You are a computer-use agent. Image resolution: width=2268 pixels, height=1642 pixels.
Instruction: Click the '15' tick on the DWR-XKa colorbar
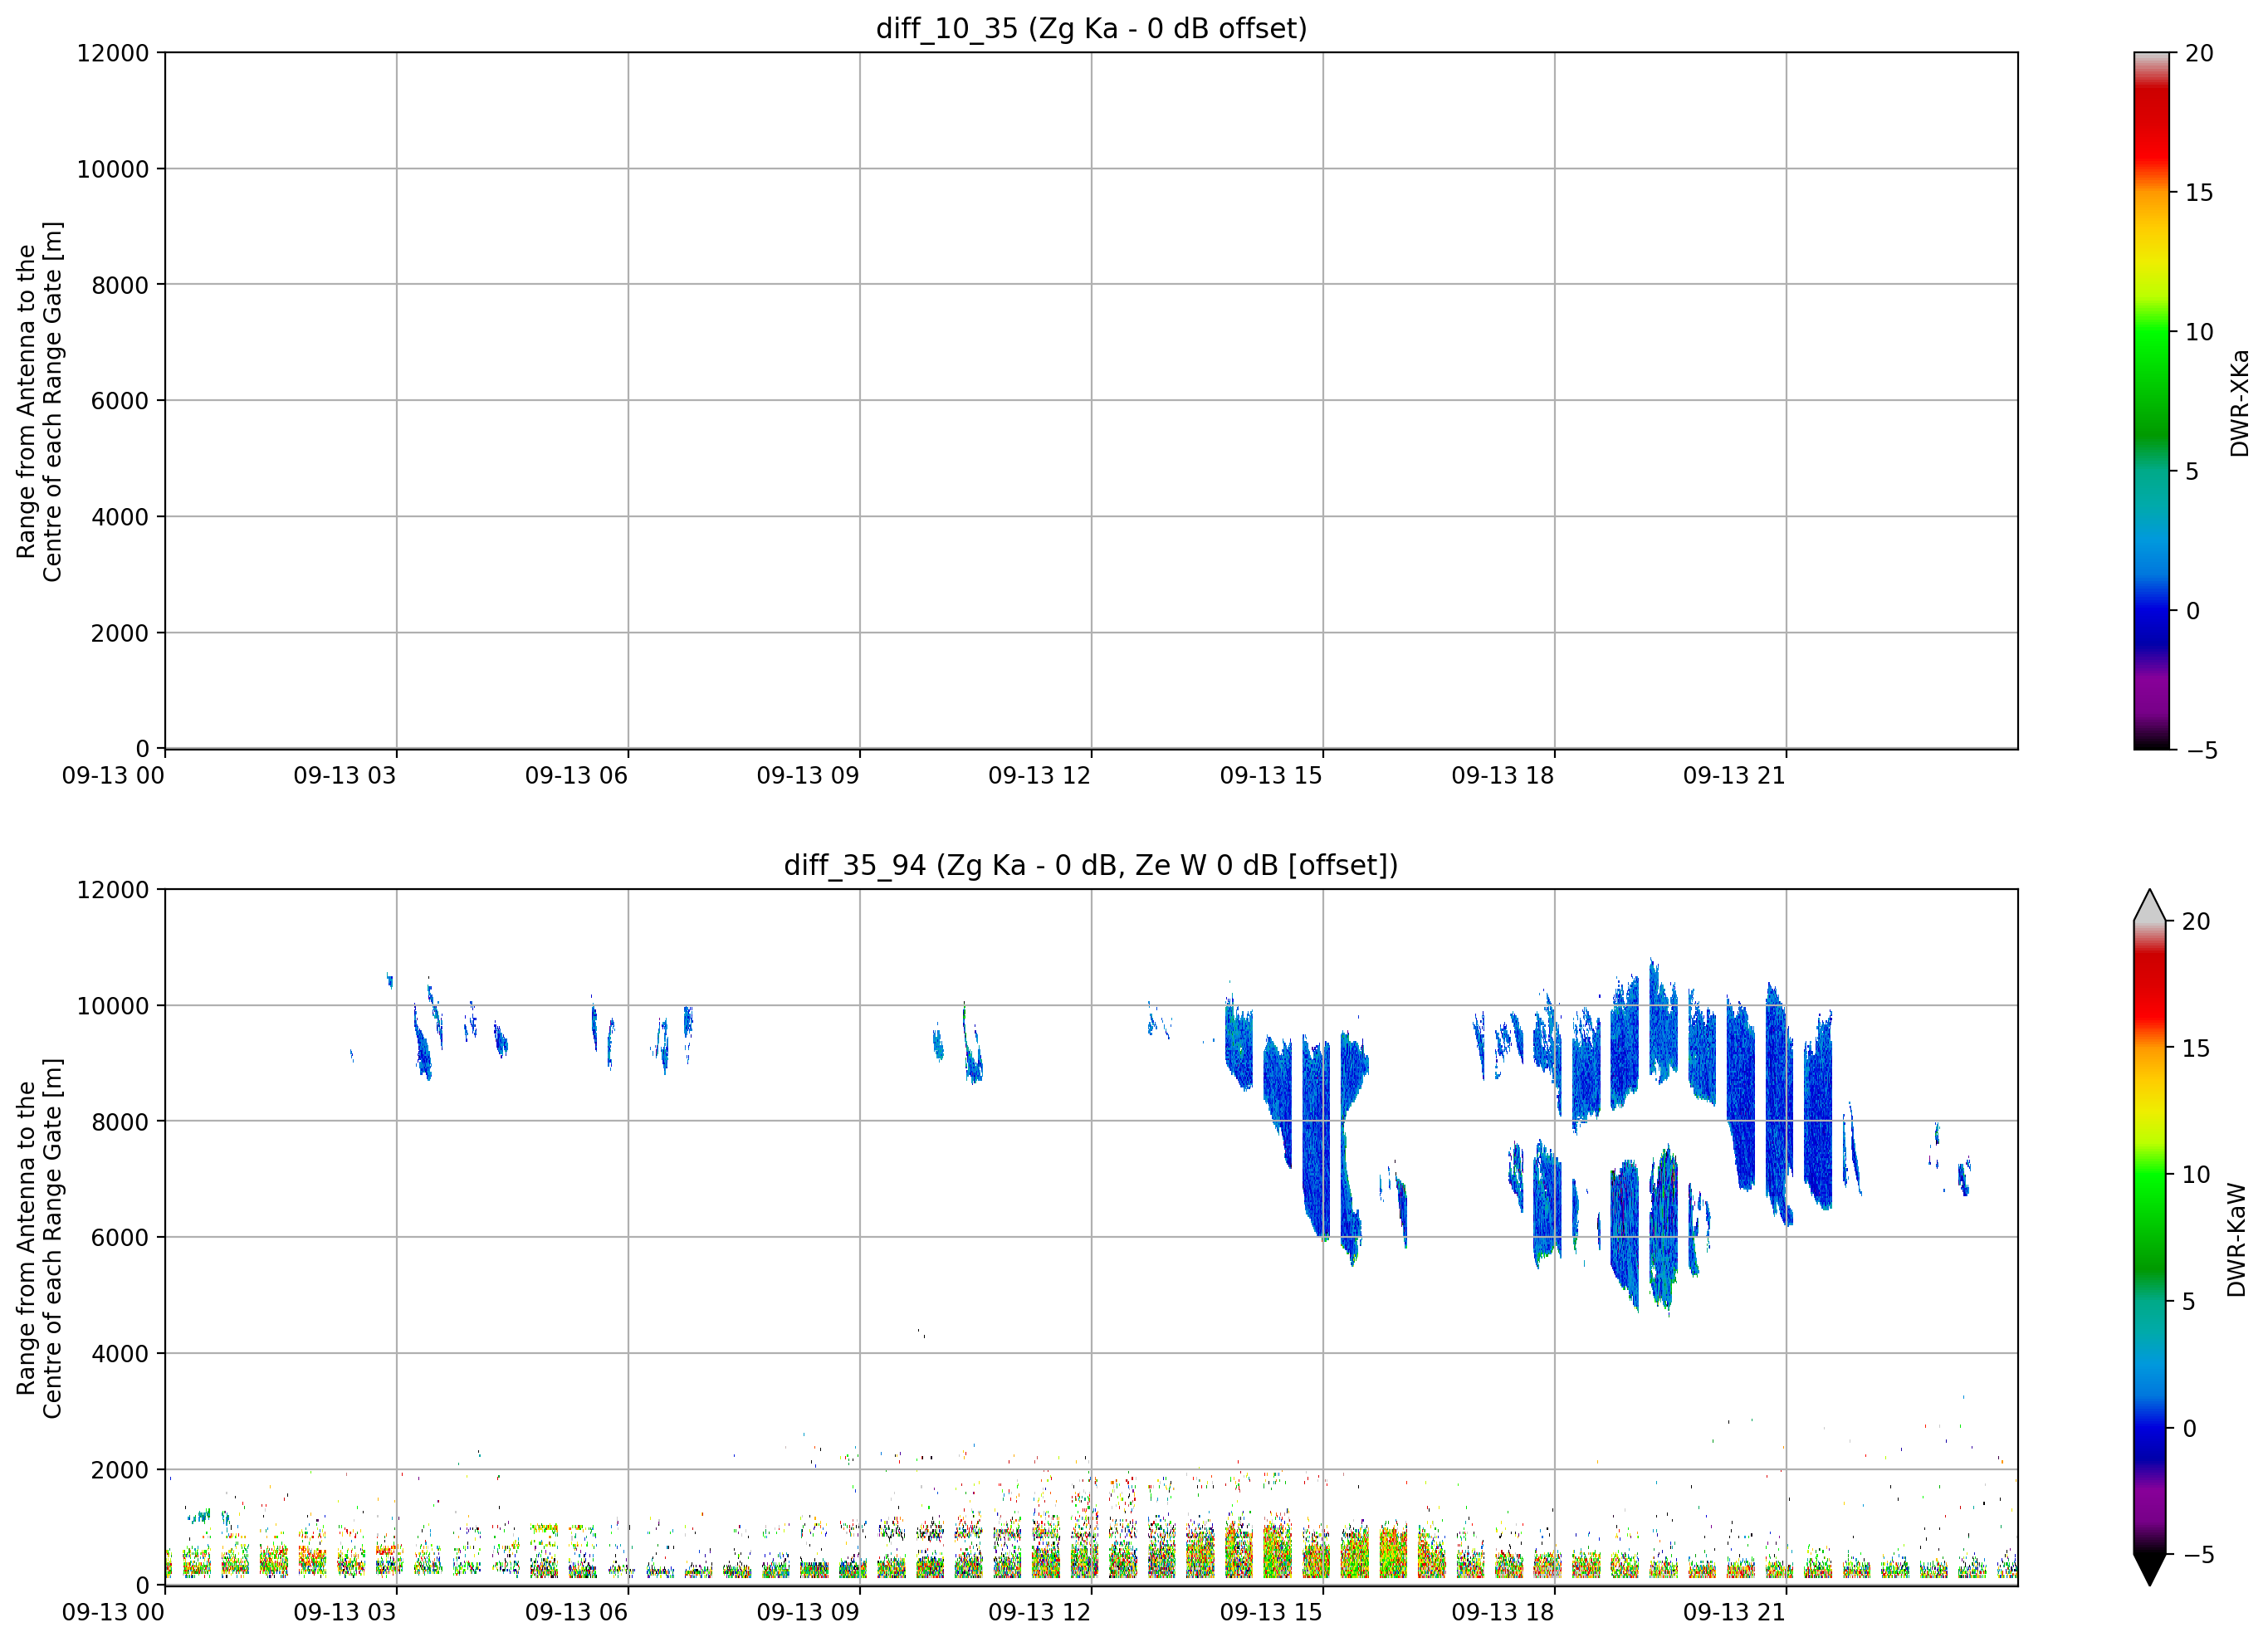2199,193
